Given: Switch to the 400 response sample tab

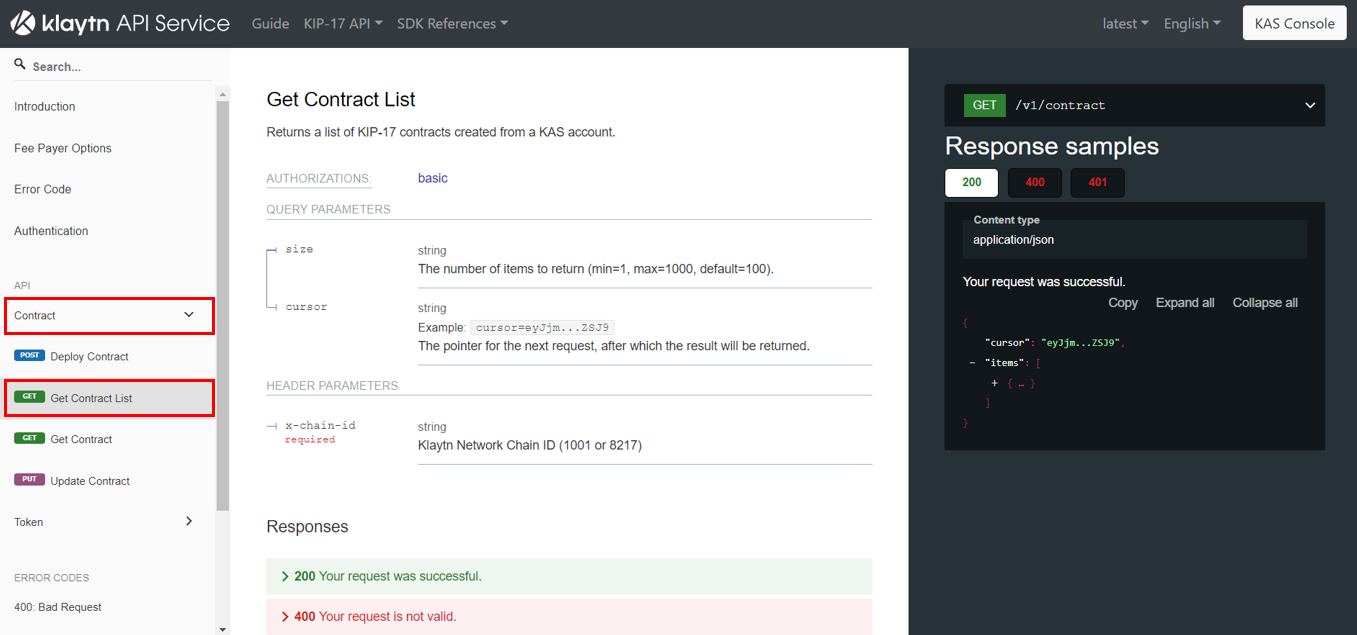Looking at the screenshot, I should point(1035,182).
